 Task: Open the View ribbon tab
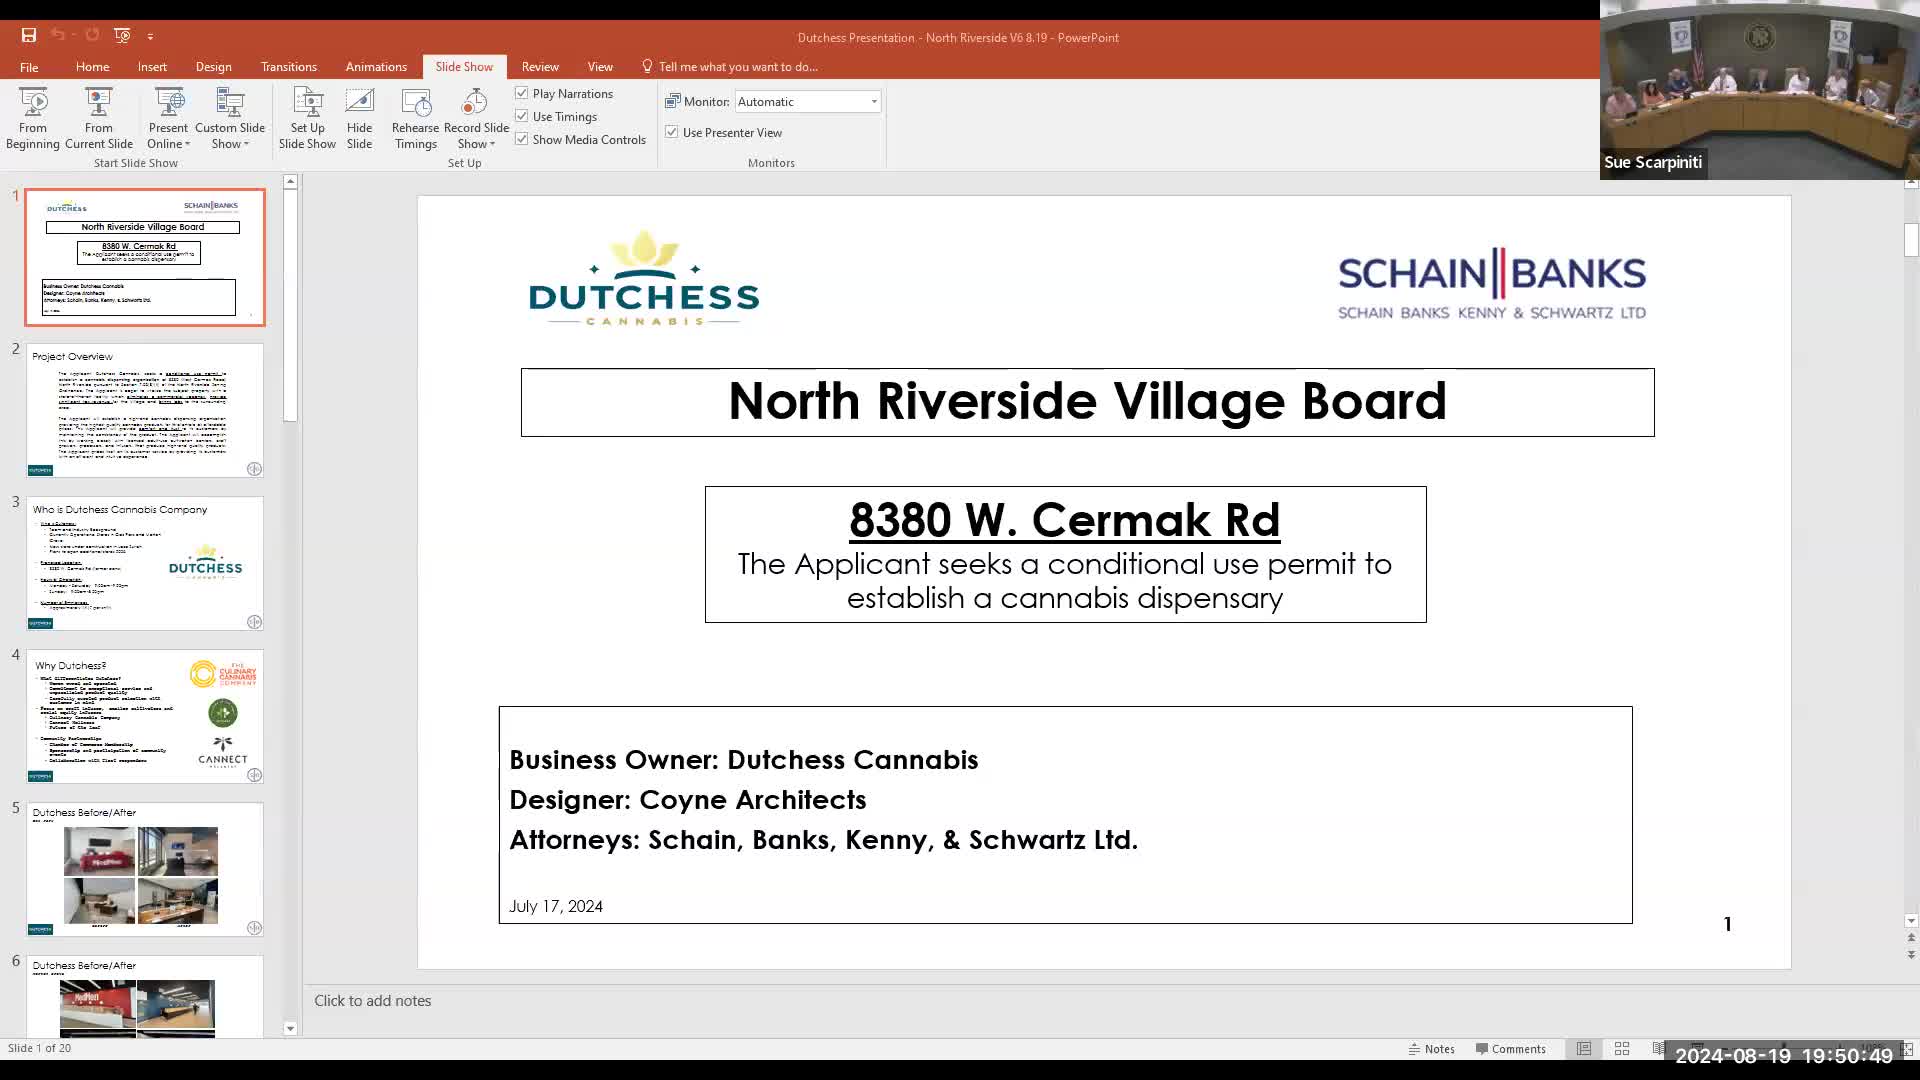tap(600, 67)
